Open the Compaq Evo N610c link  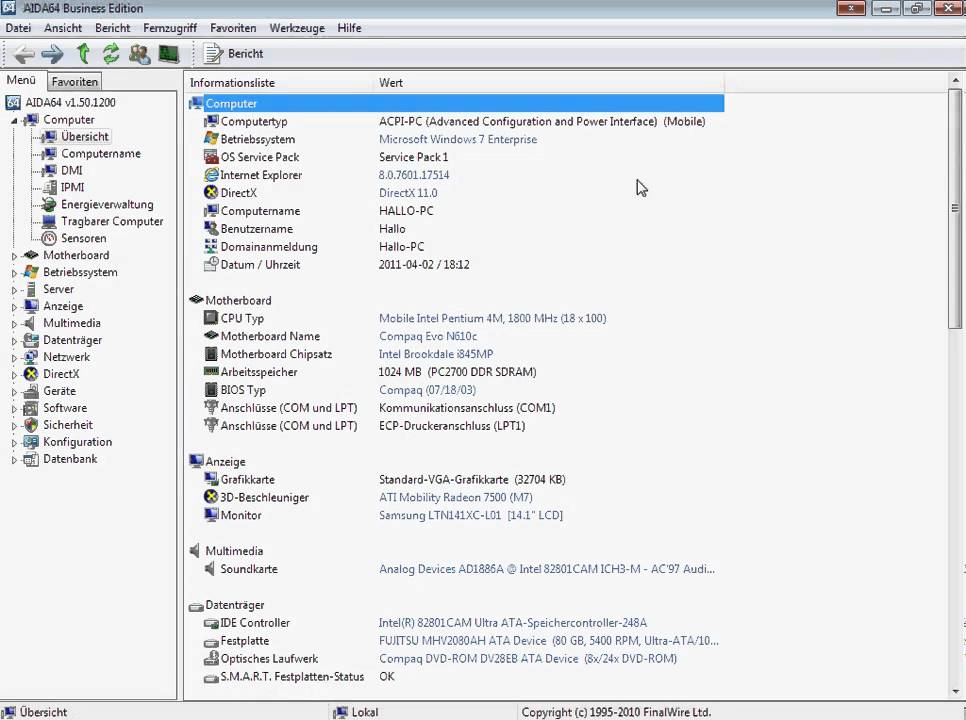tap(428, 336)
